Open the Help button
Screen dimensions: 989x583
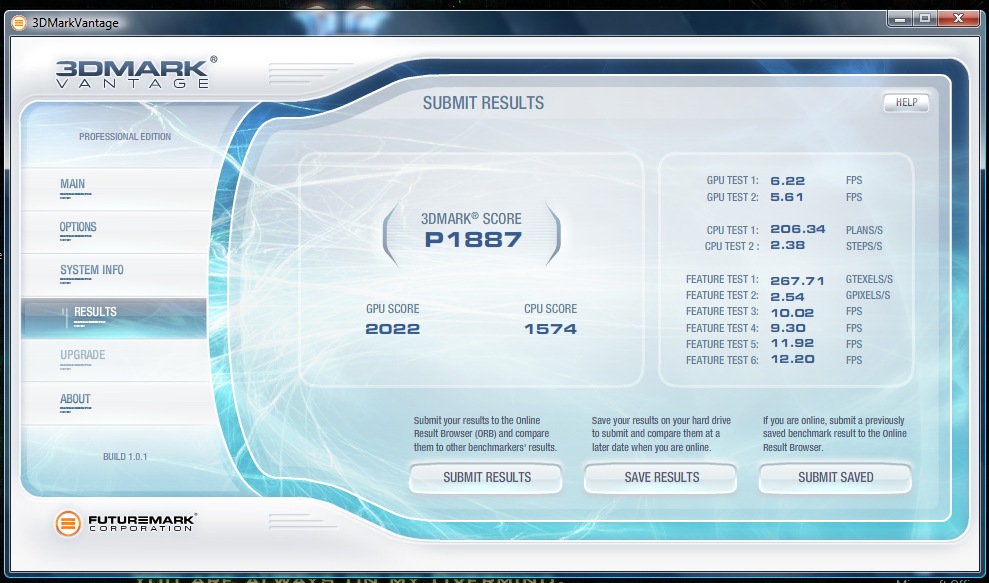[906, 103]
